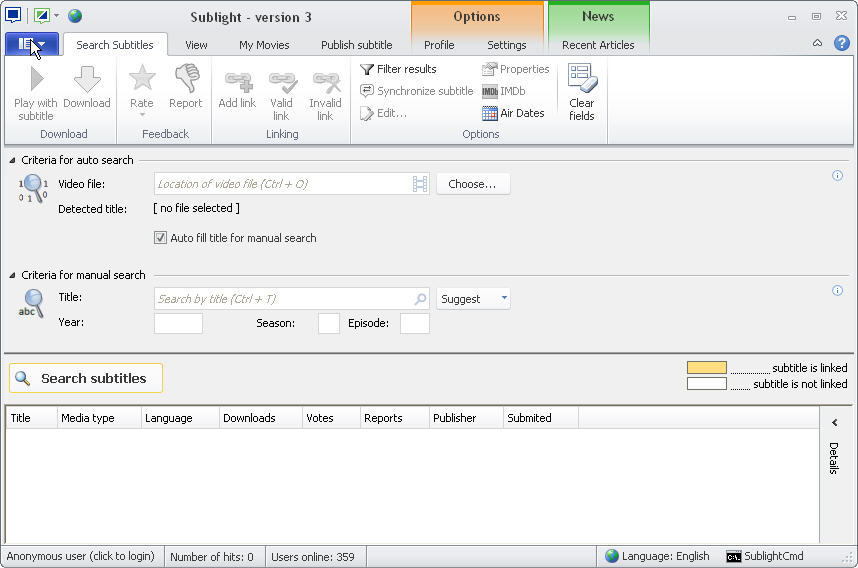Click the Invalid link icon

[326, 82]
